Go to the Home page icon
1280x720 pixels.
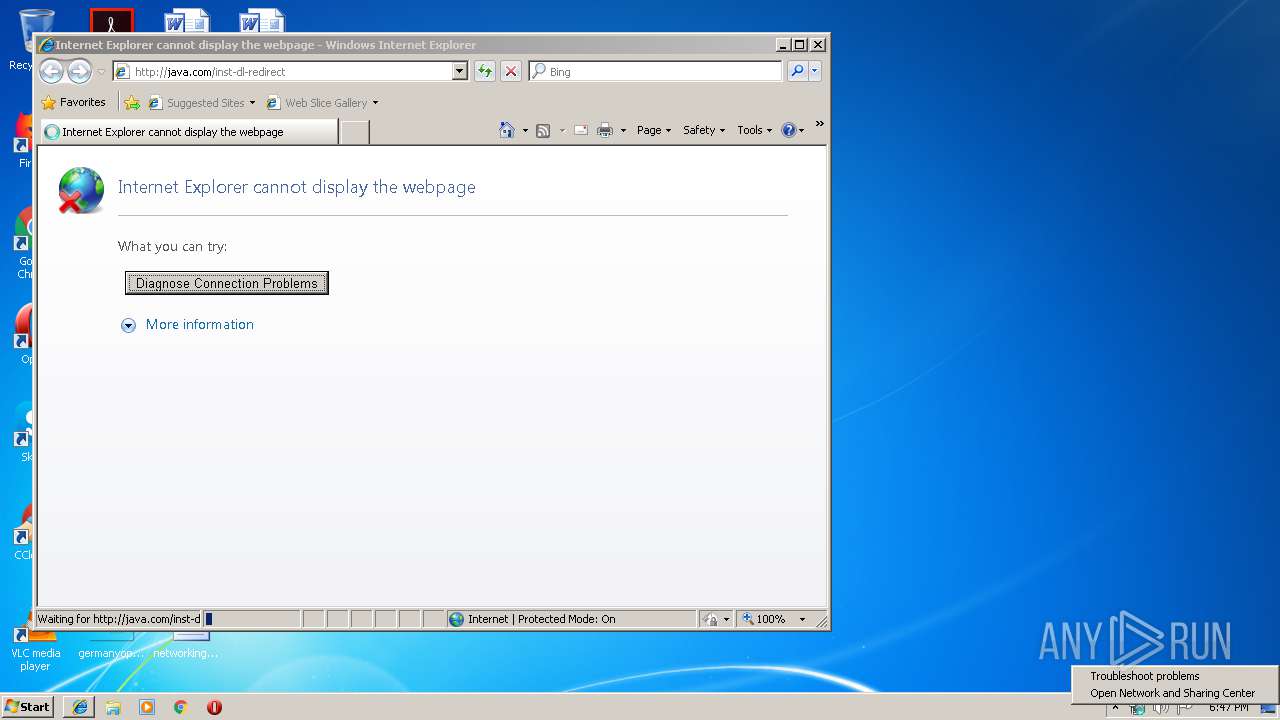(507, 130)
